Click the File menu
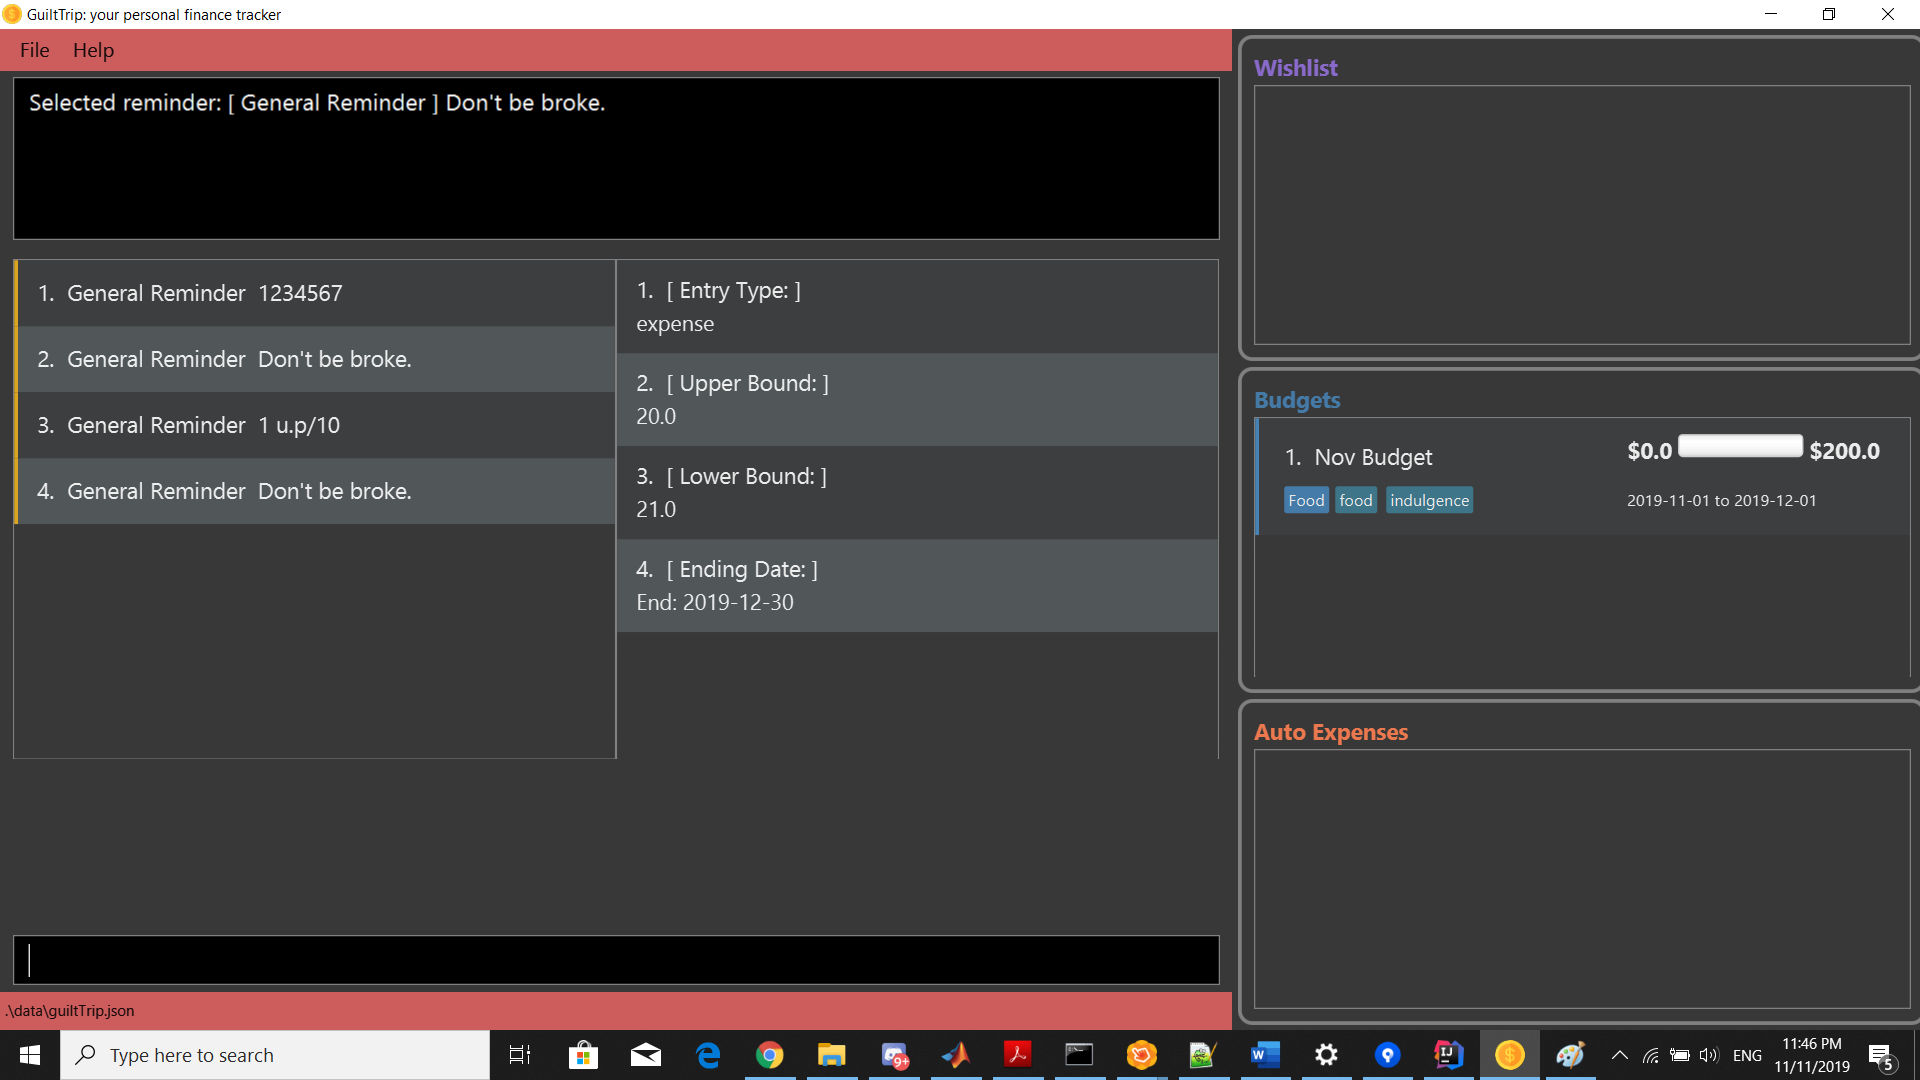This screenshot has width=1920, height=1080. point(32,49)
